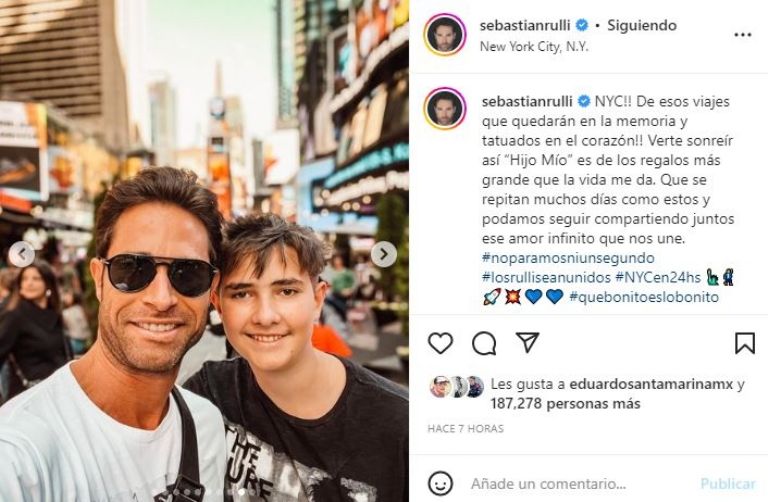The height and width of the screenshot is (502, 768).
Task: Share the post using the paper plane icon
Action: (528, 342)
